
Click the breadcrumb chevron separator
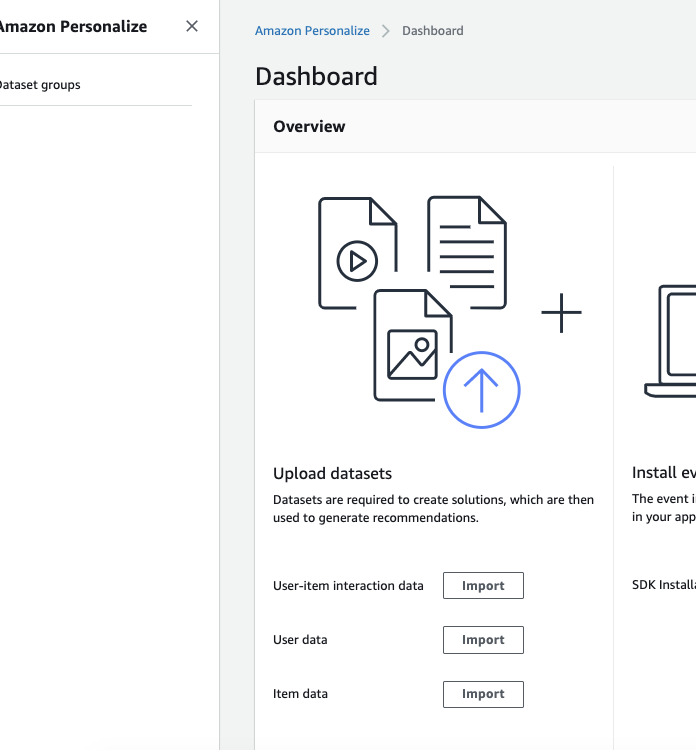386,31
